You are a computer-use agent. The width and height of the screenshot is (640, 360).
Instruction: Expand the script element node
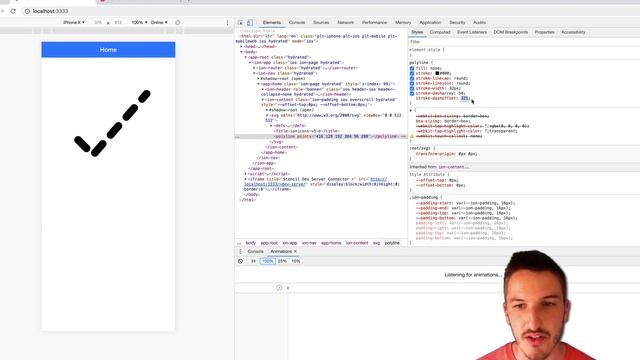click(246, 173)
